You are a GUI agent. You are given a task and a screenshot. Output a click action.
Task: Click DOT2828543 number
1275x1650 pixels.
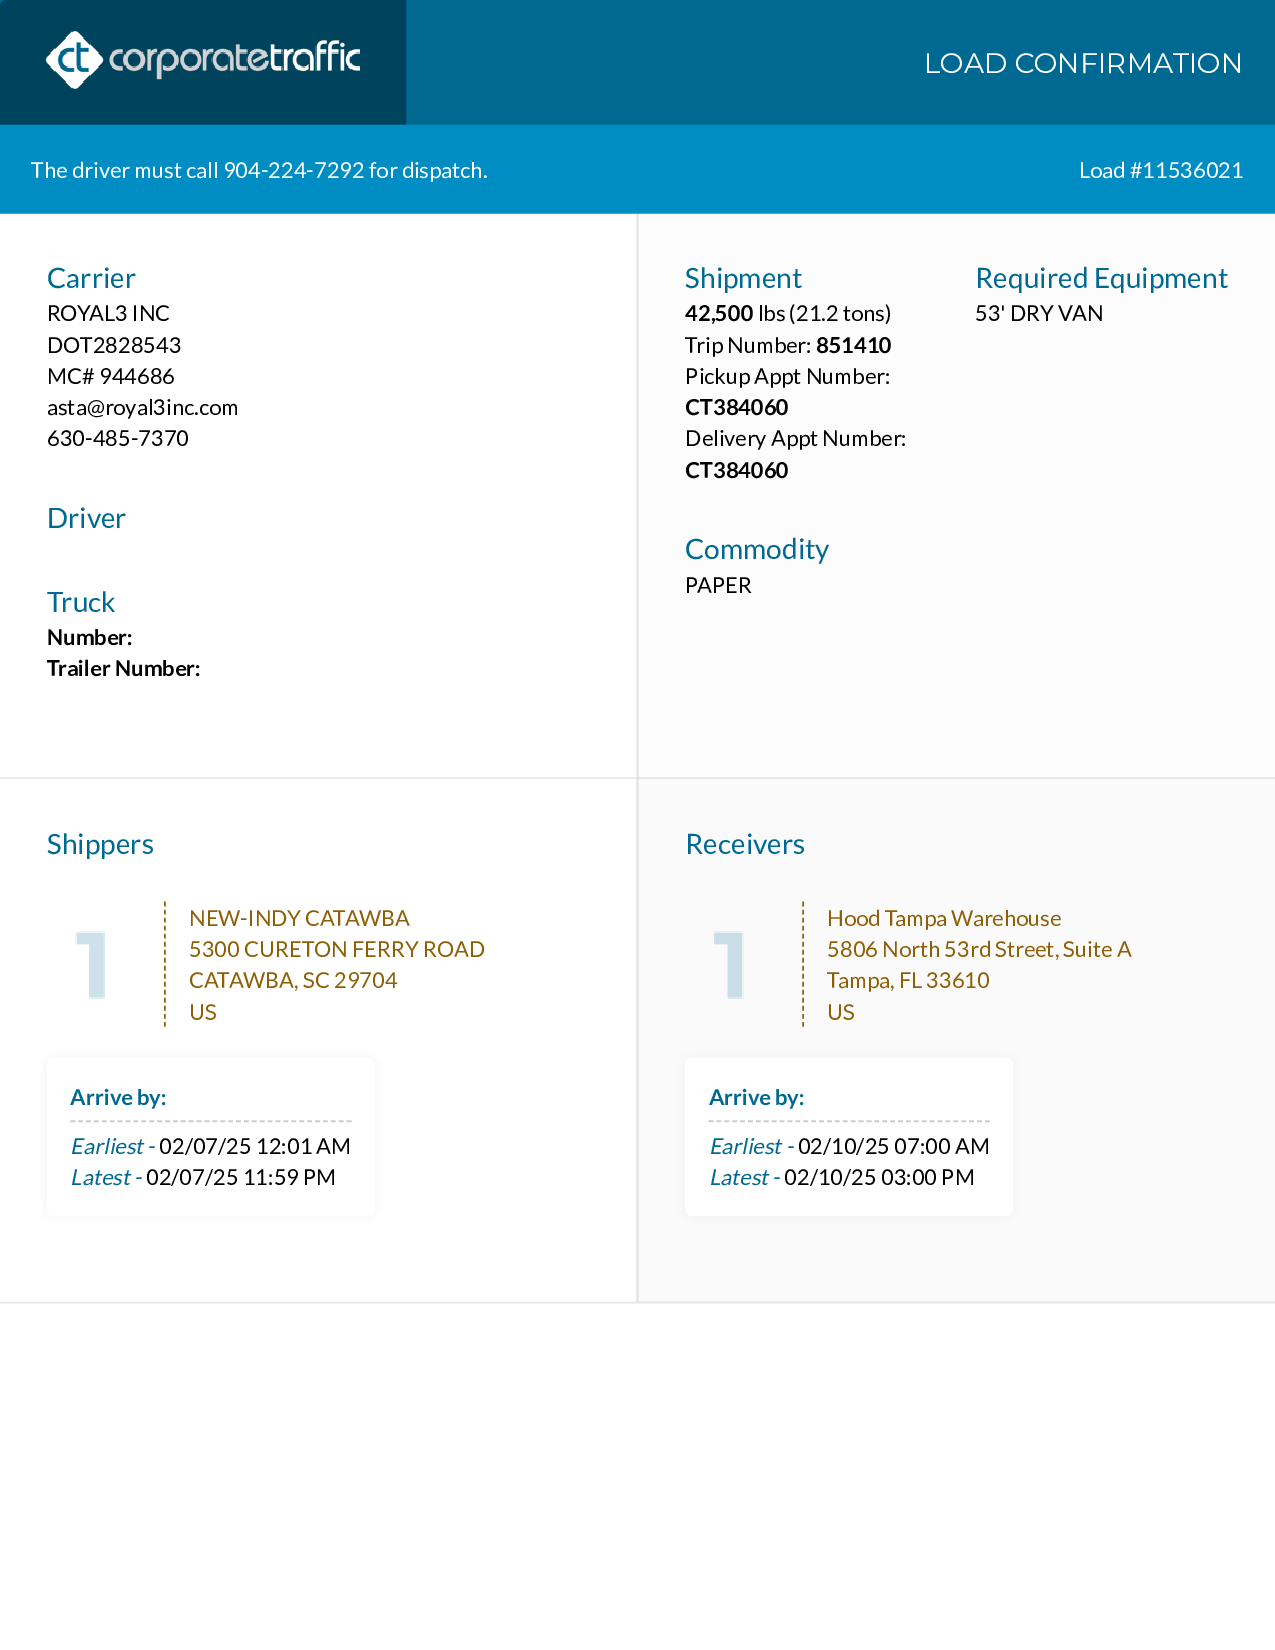click(x=114, y=345)
